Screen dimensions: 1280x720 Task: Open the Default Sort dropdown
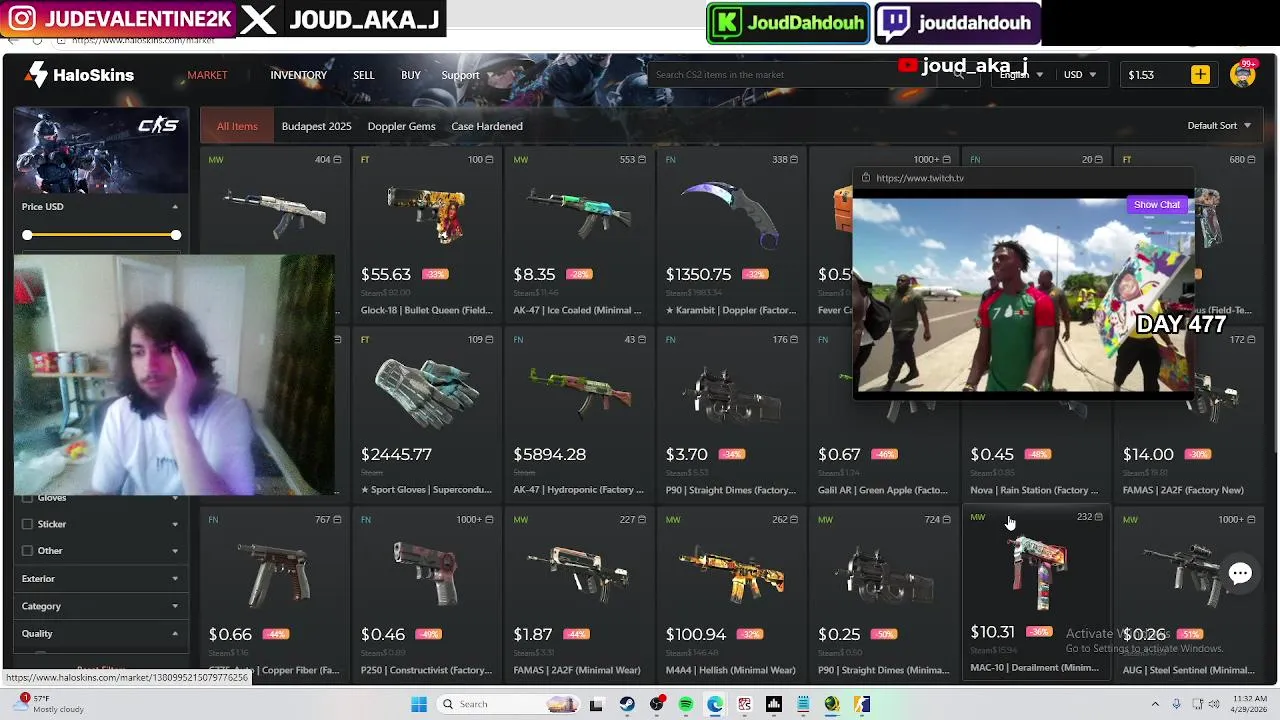(x=1219, y=126)
